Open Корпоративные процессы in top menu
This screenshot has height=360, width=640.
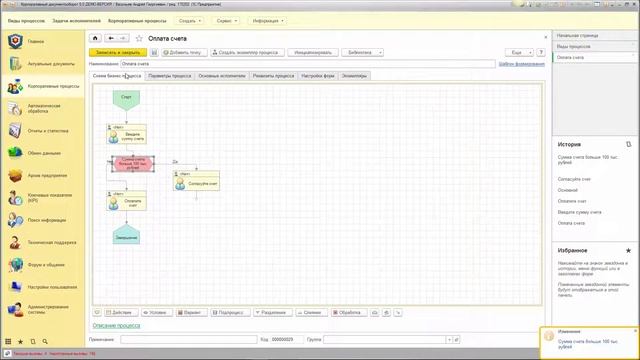point(137,21)
